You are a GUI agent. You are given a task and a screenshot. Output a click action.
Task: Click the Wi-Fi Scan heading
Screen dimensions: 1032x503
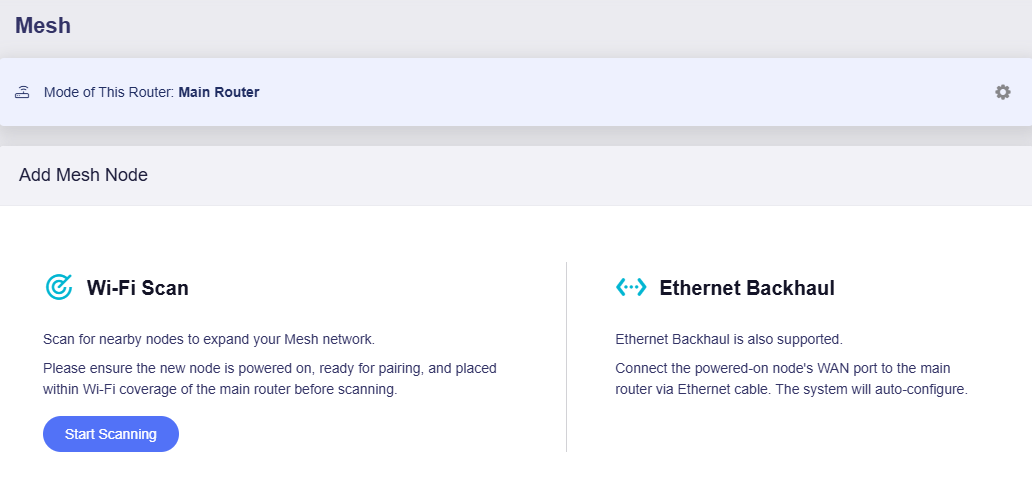pyautogui.click(x=138, y=288)
